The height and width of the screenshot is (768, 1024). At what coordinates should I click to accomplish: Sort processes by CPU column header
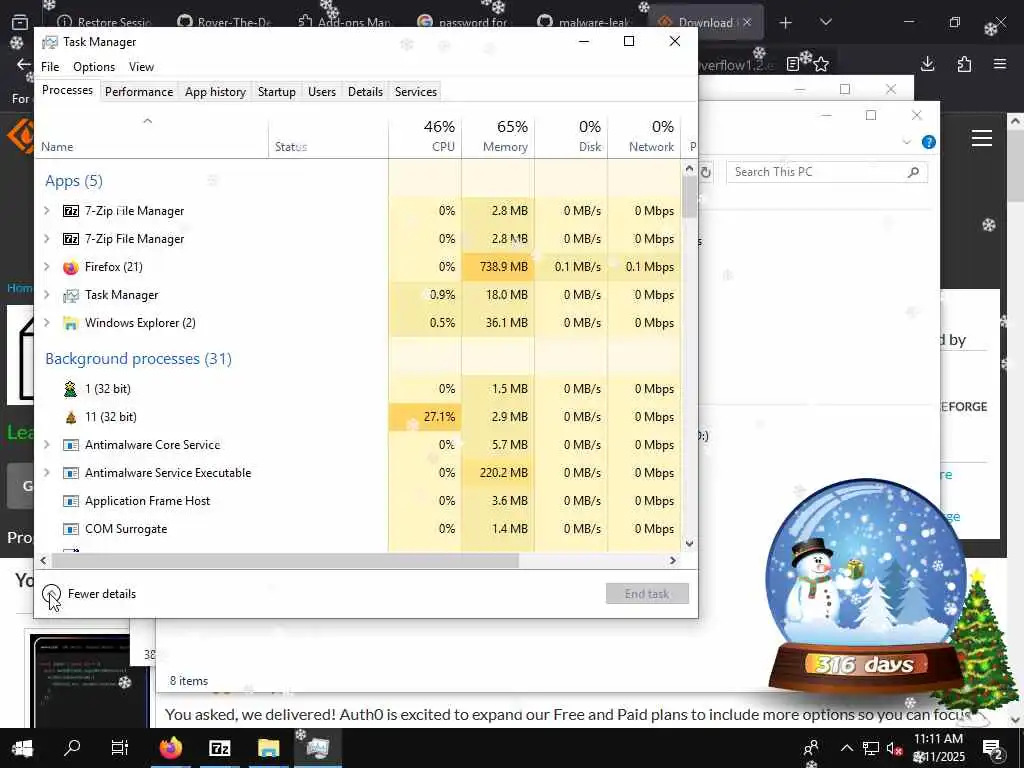pos(425,136)
